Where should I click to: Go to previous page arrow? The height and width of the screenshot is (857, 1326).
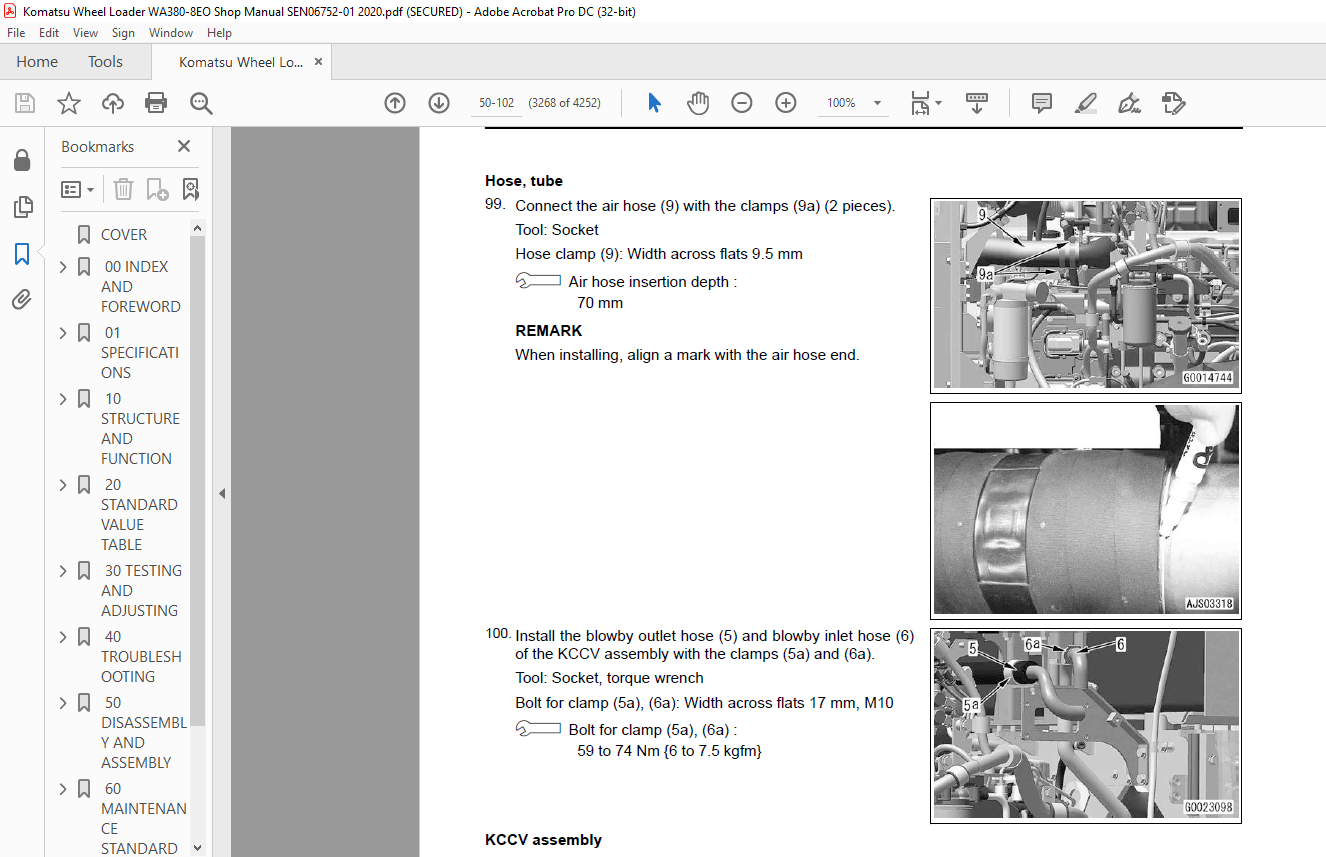coord(395,103)
